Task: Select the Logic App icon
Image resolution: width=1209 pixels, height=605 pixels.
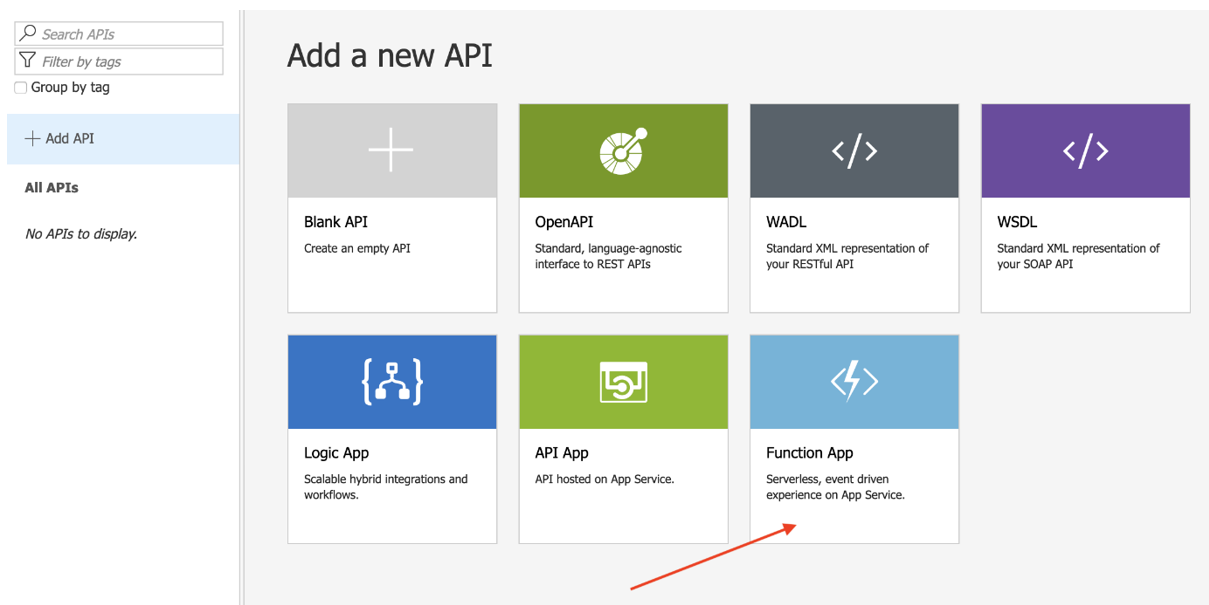Action: (x=391, y=381)
